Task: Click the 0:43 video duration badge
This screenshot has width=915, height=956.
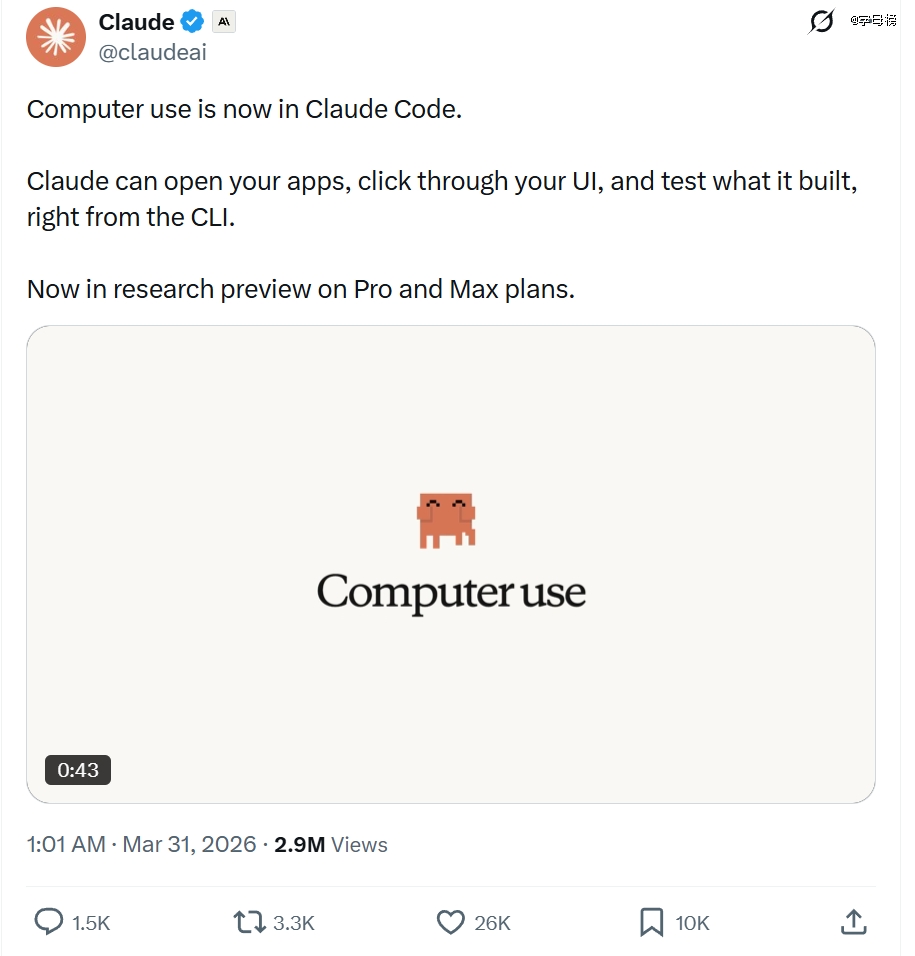Action: (78, 770)
